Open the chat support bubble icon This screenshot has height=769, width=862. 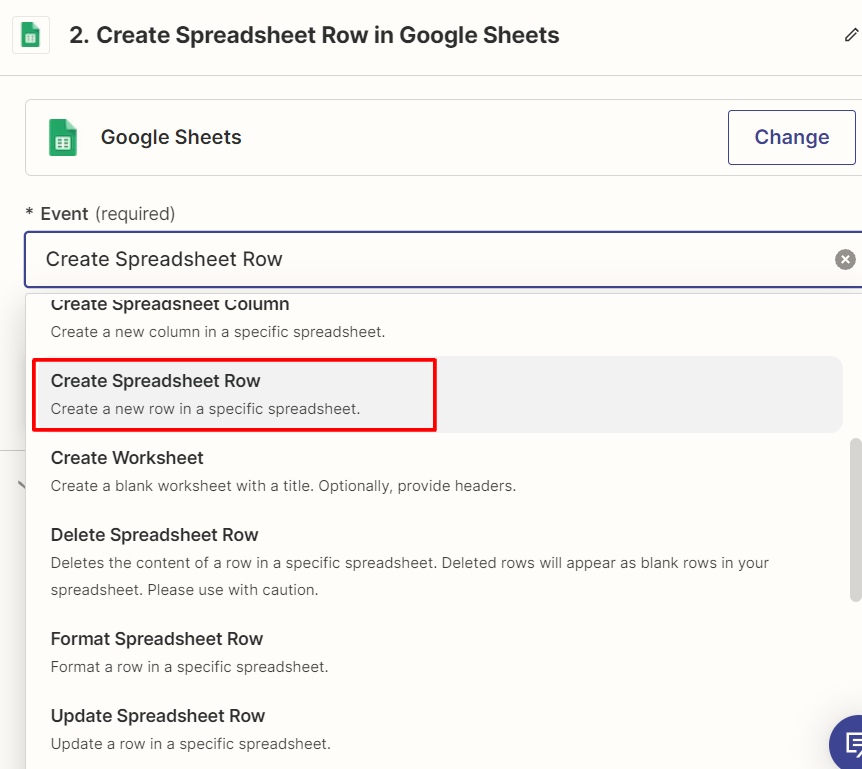pos(849,743)
